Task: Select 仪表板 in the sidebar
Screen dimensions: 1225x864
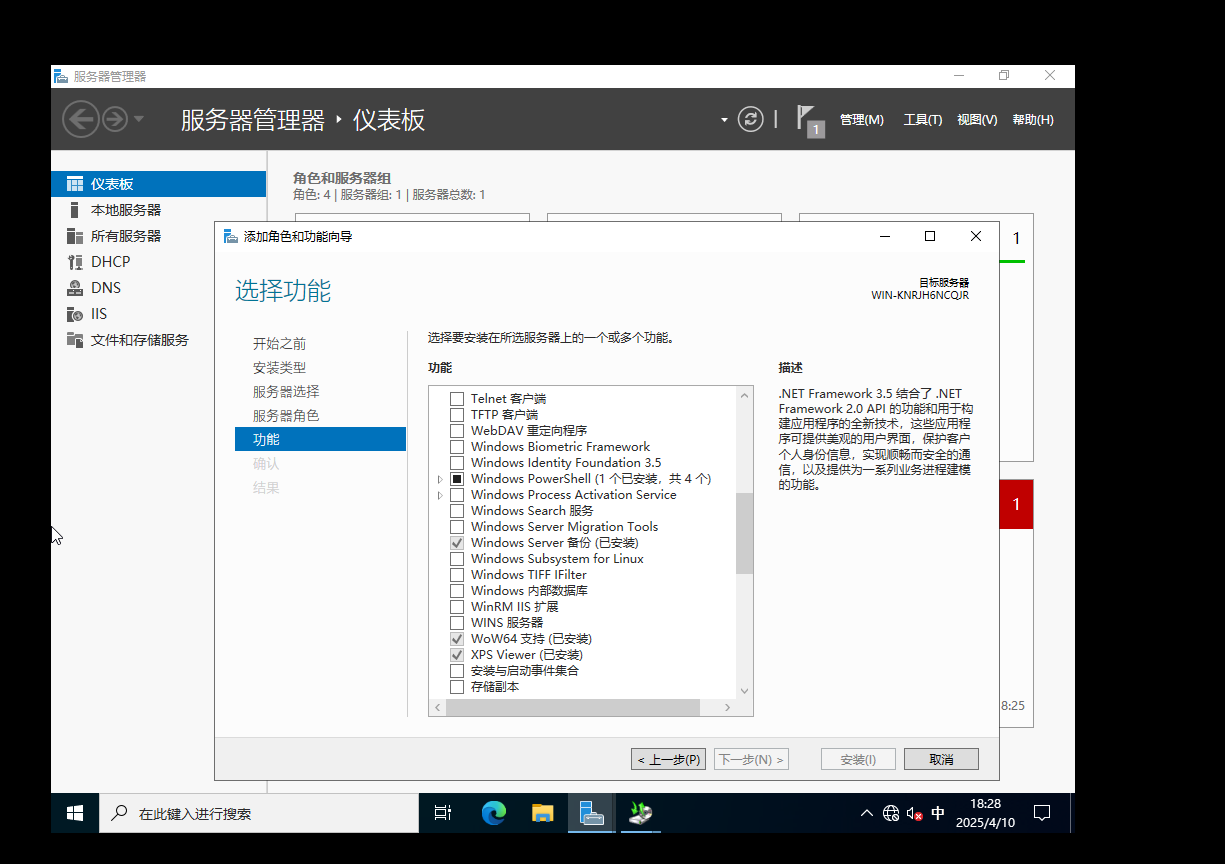Action: [x=159, y=184]
